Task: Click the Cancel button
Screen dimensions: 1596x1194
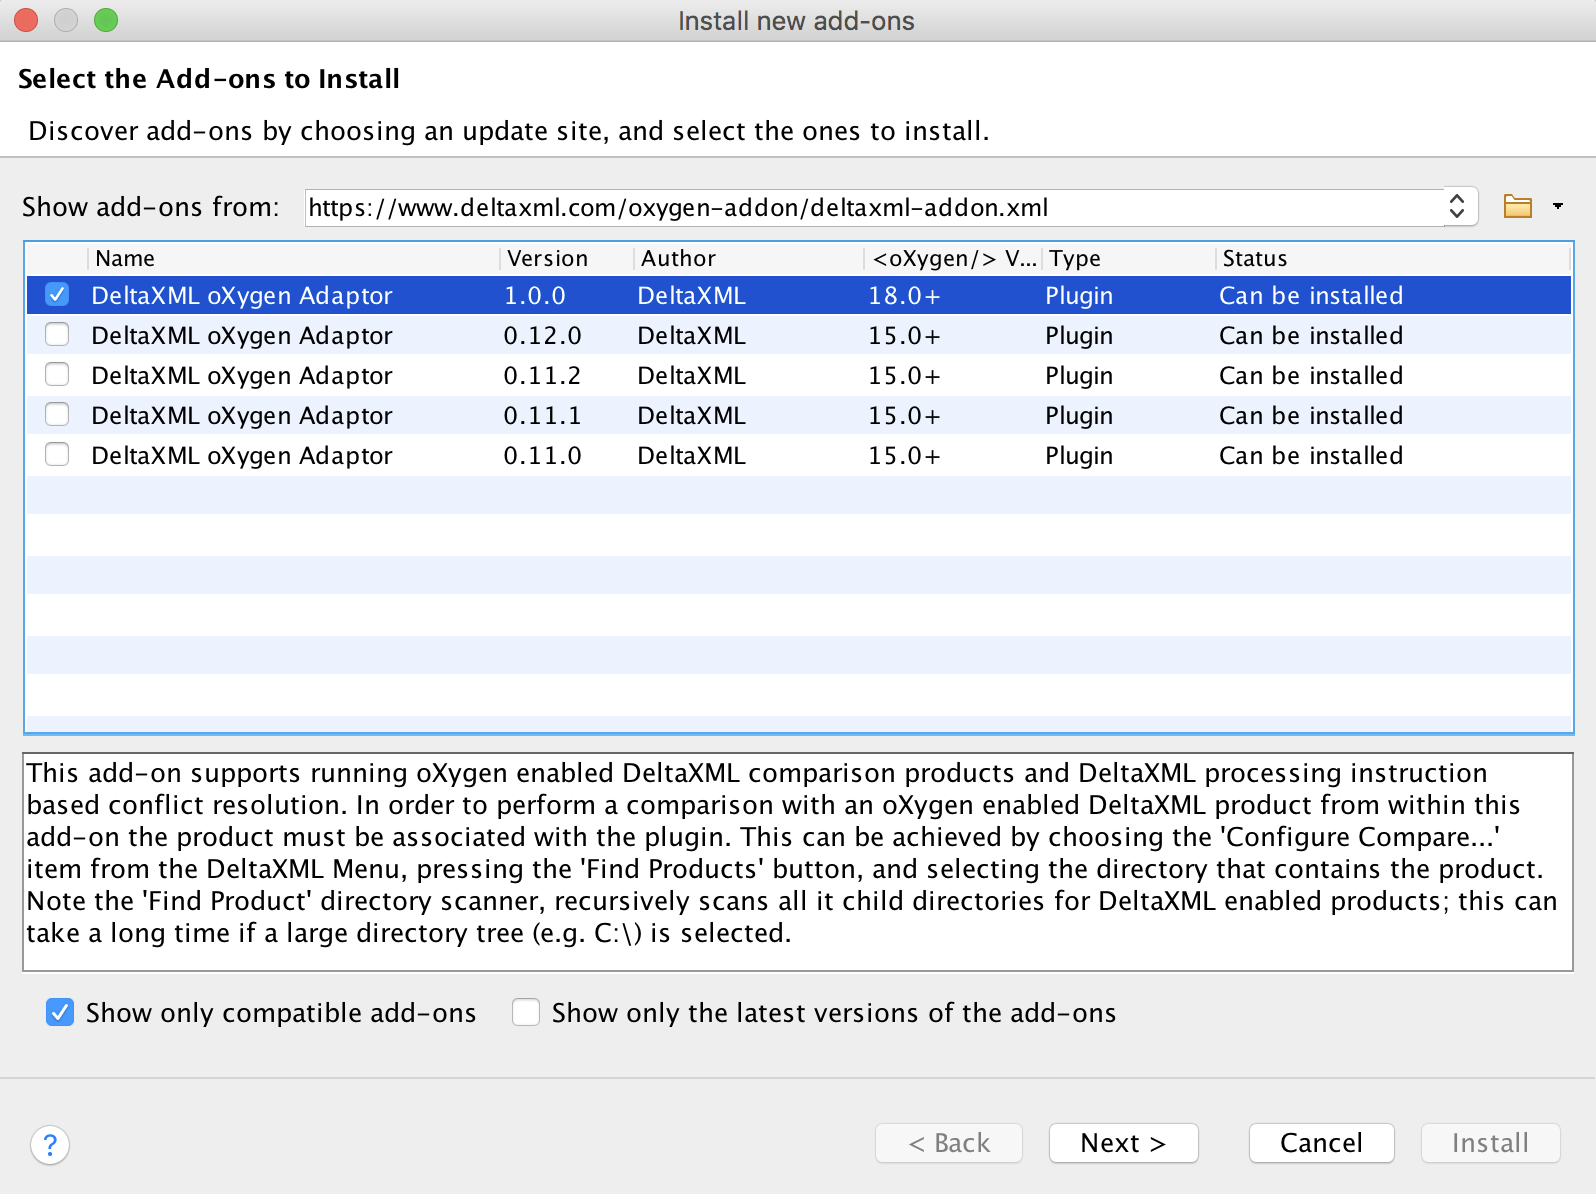Action: pos(1321,1143)
